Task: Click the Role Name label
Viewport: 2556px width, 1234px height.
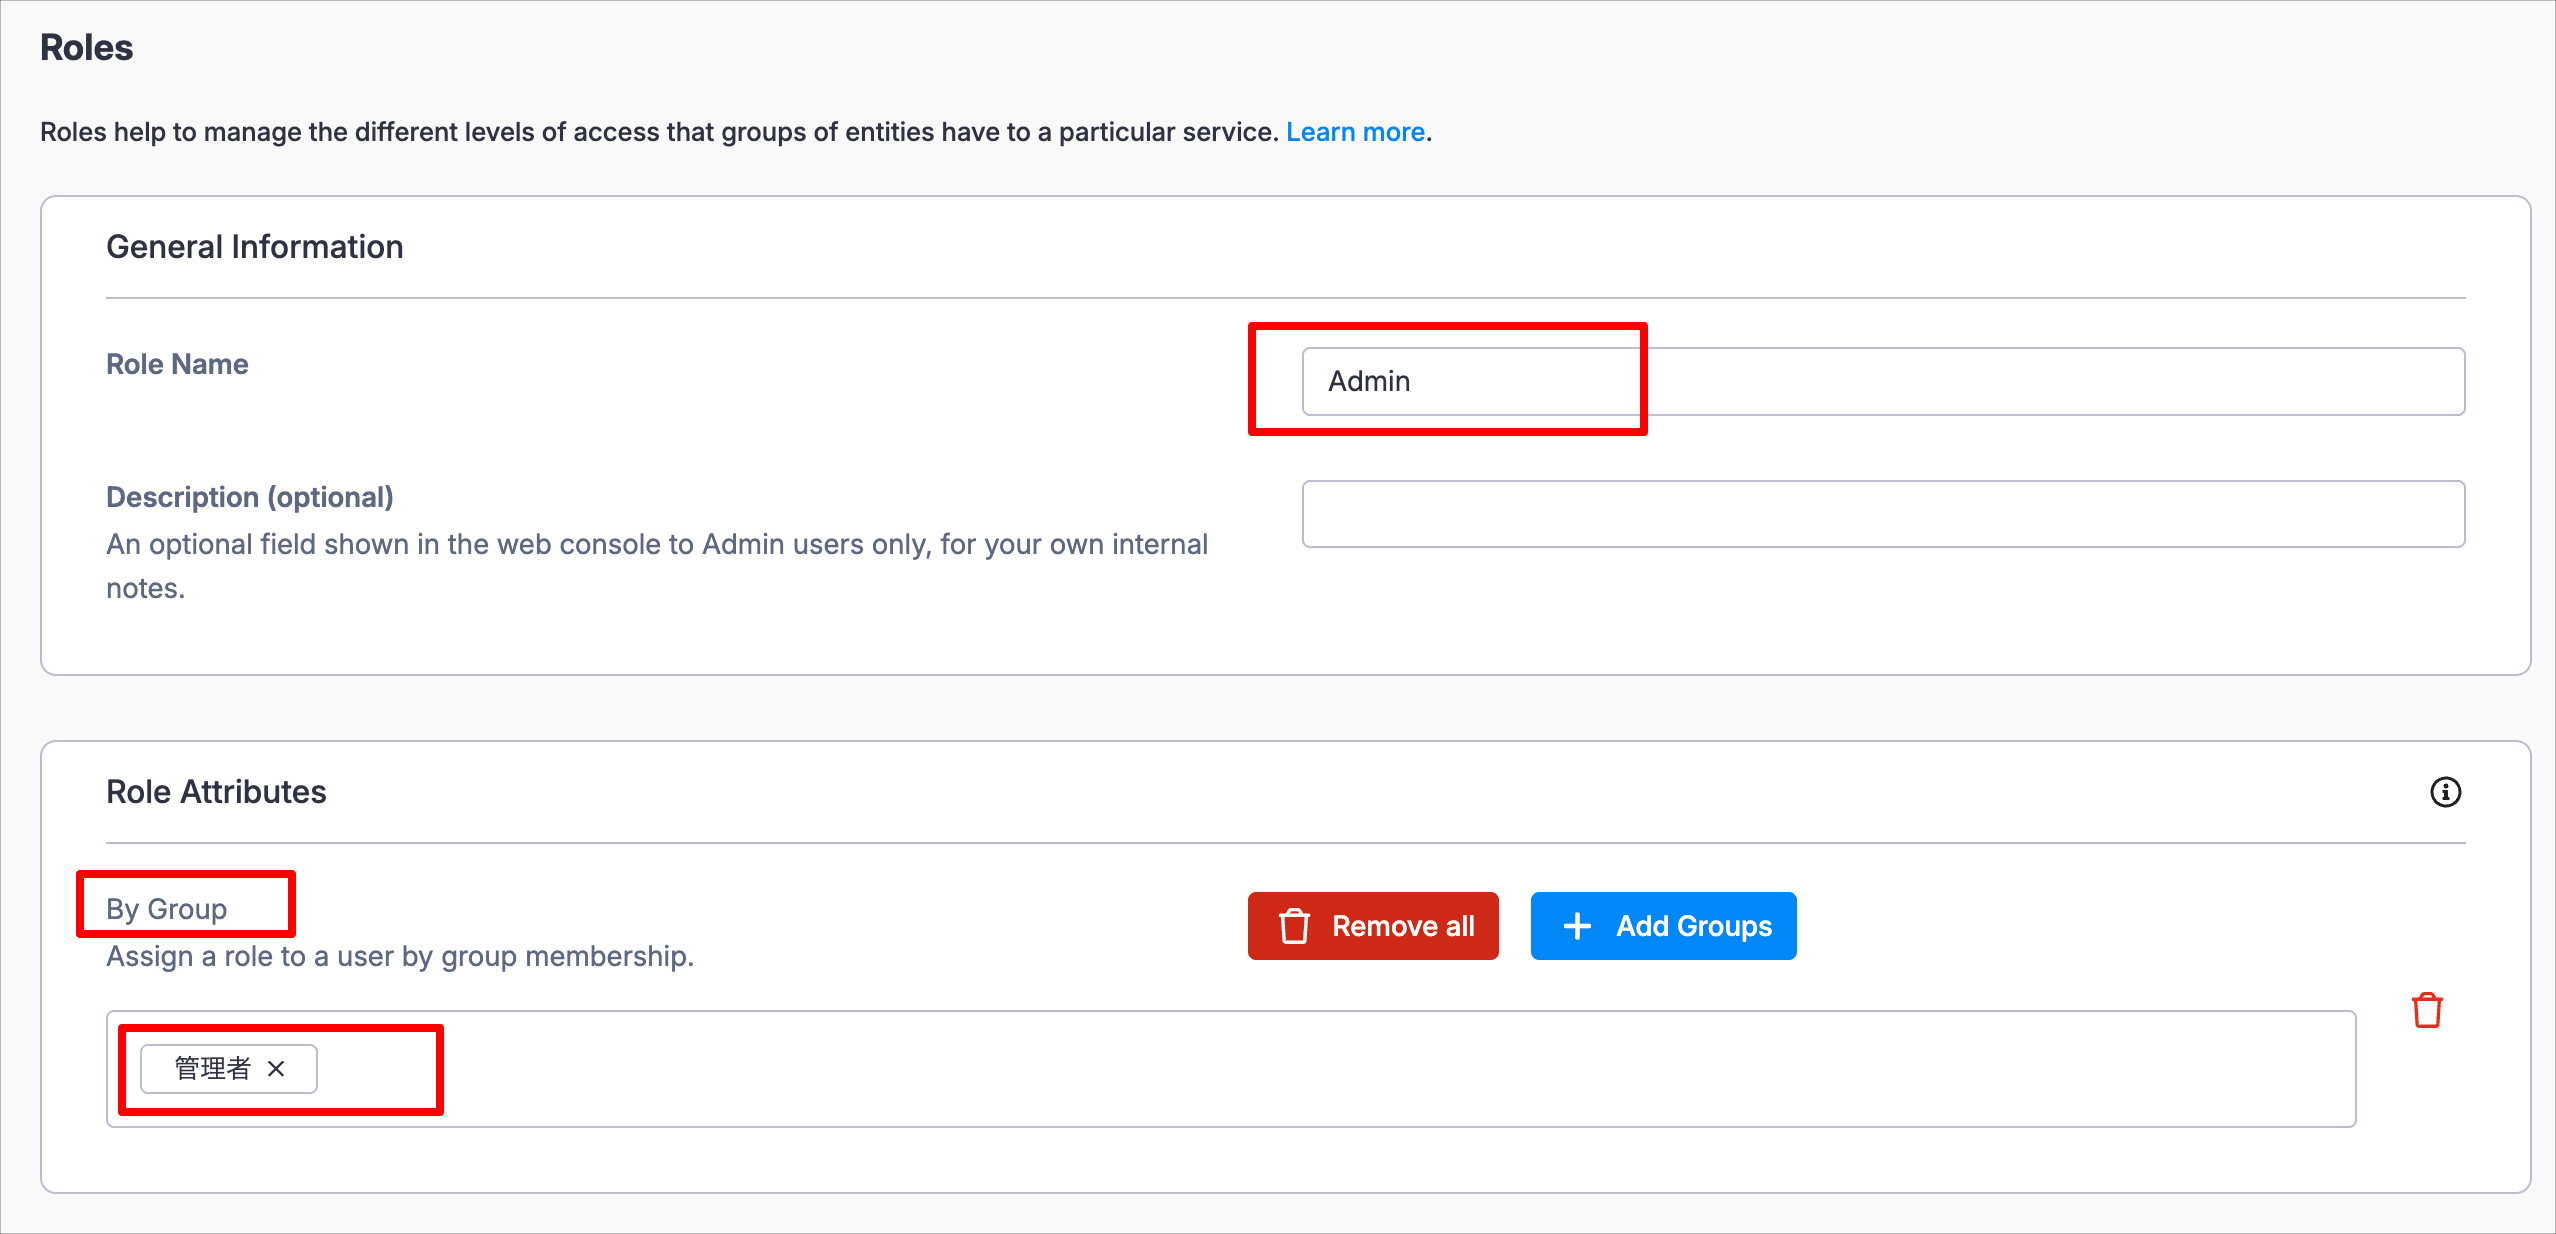Action: (177, 364)
